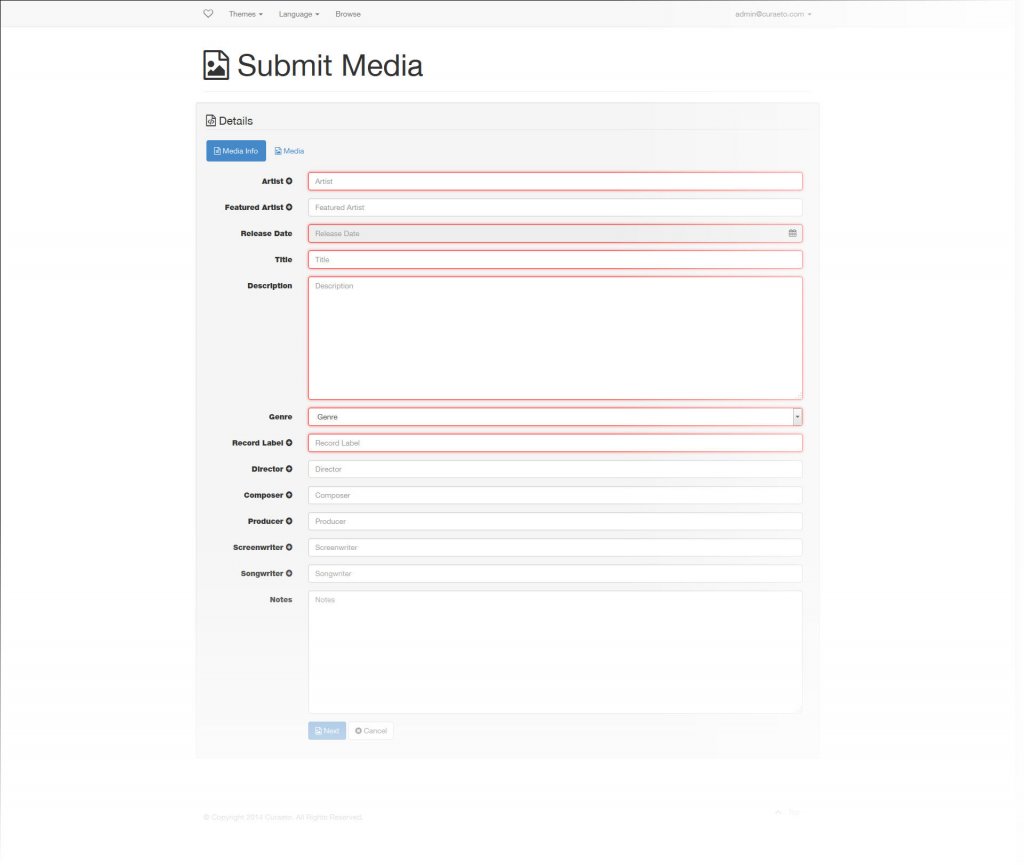Click the heart icon in the navbar

pyautogui.click(x=208, y=14)
